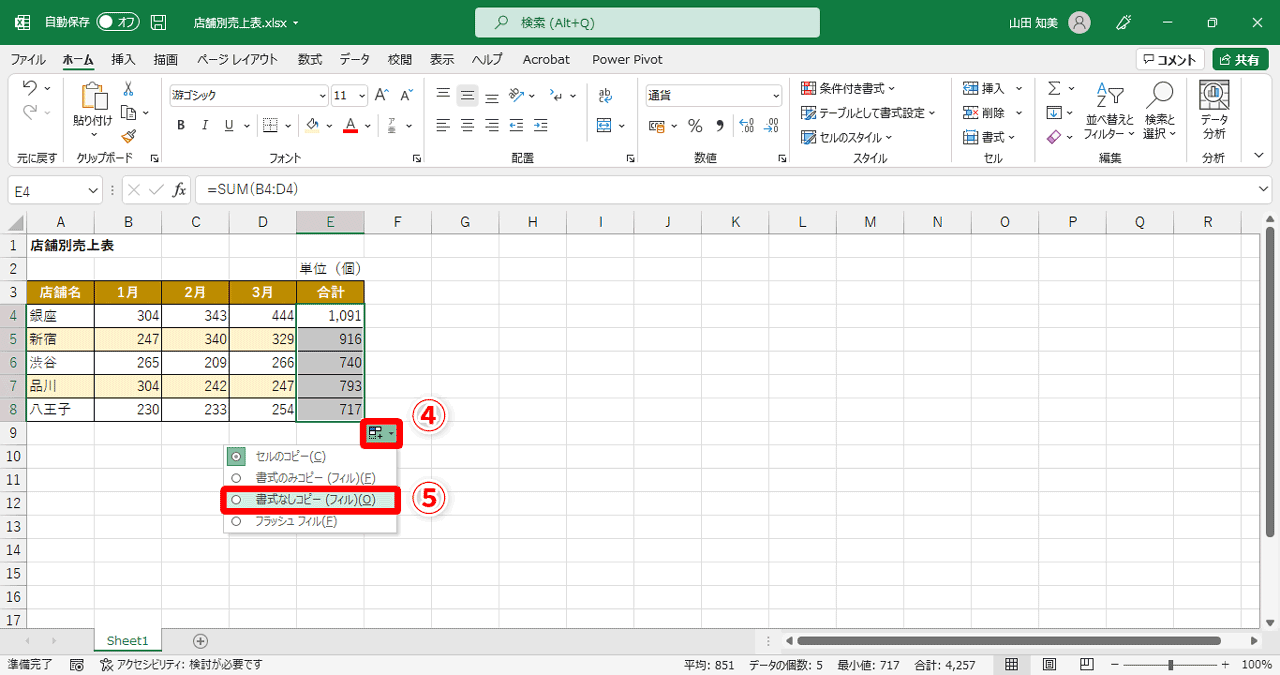Click the Percent style icon
The image size is (1280, 675).
695,126
